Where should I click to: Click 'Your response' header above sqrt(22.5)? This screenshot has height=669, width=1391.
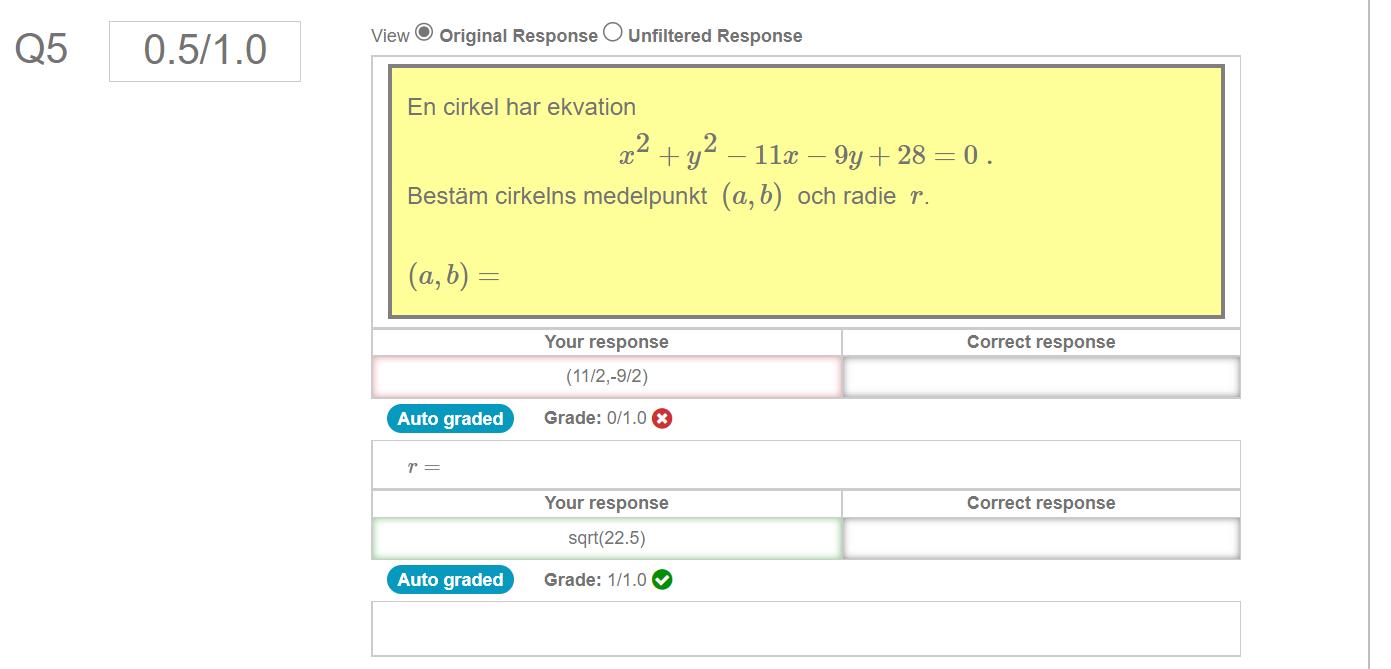[606, 503]
